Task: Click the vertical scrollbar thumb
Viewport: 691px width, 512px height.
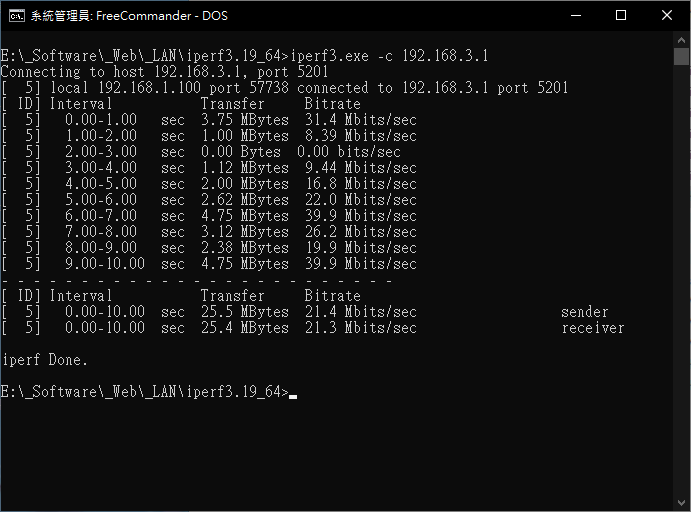Action: [681, 56]
